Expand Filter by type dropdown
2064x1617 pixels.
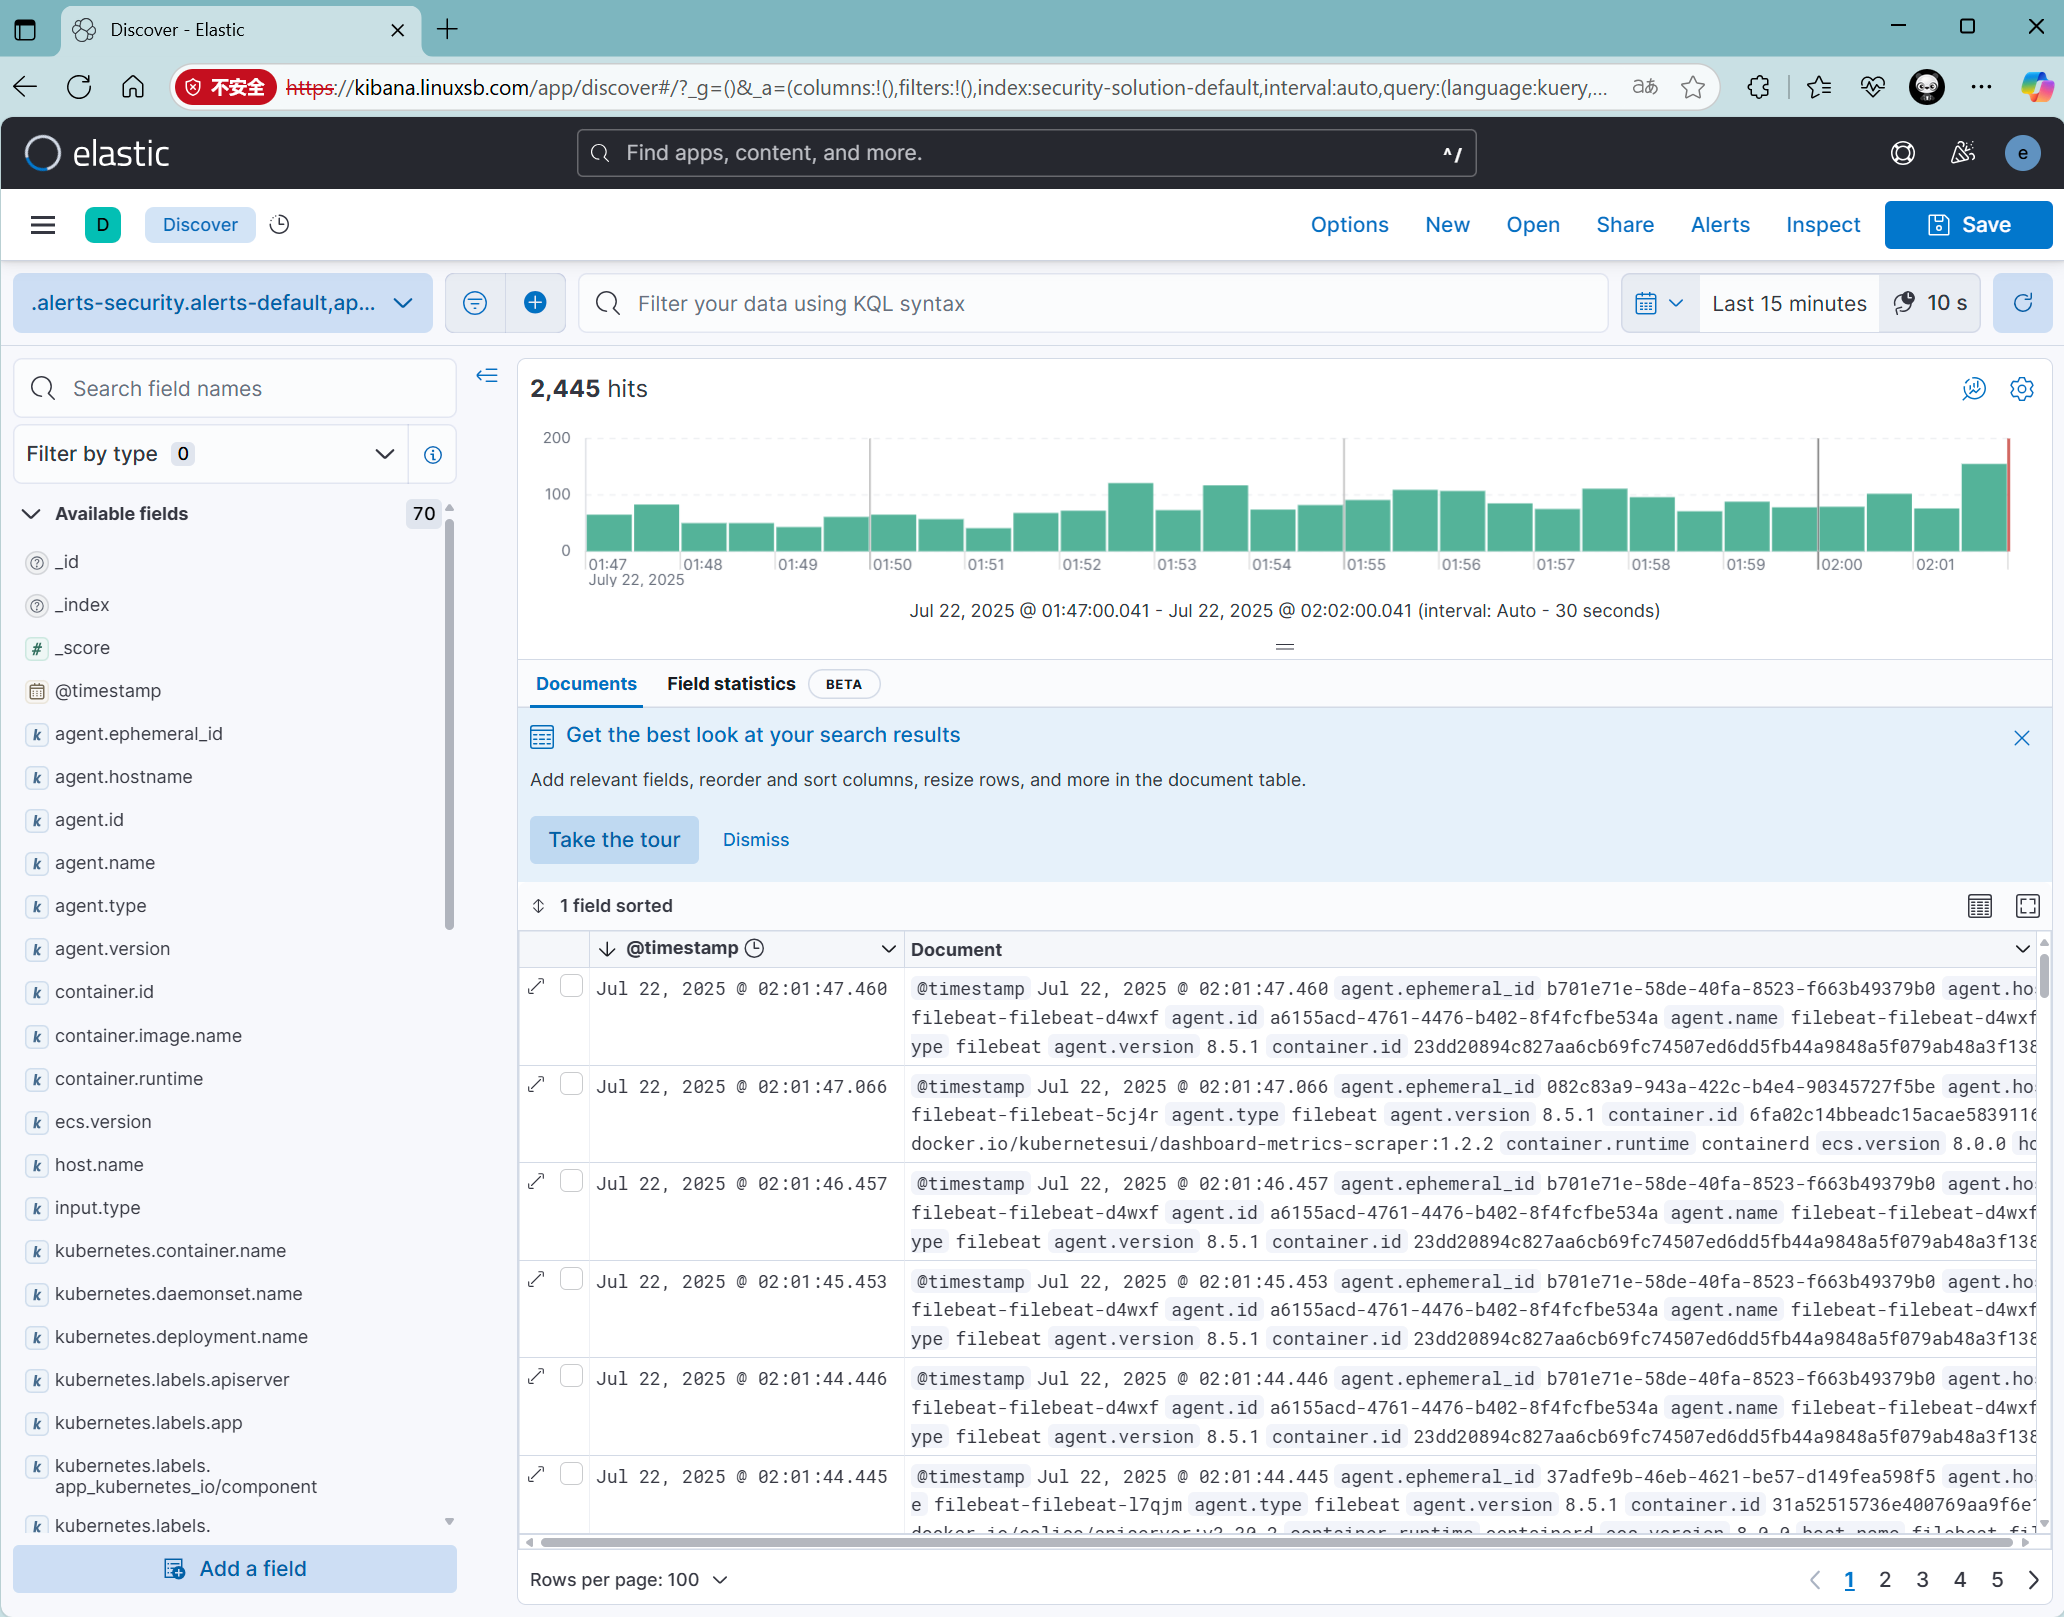(211, 454)
